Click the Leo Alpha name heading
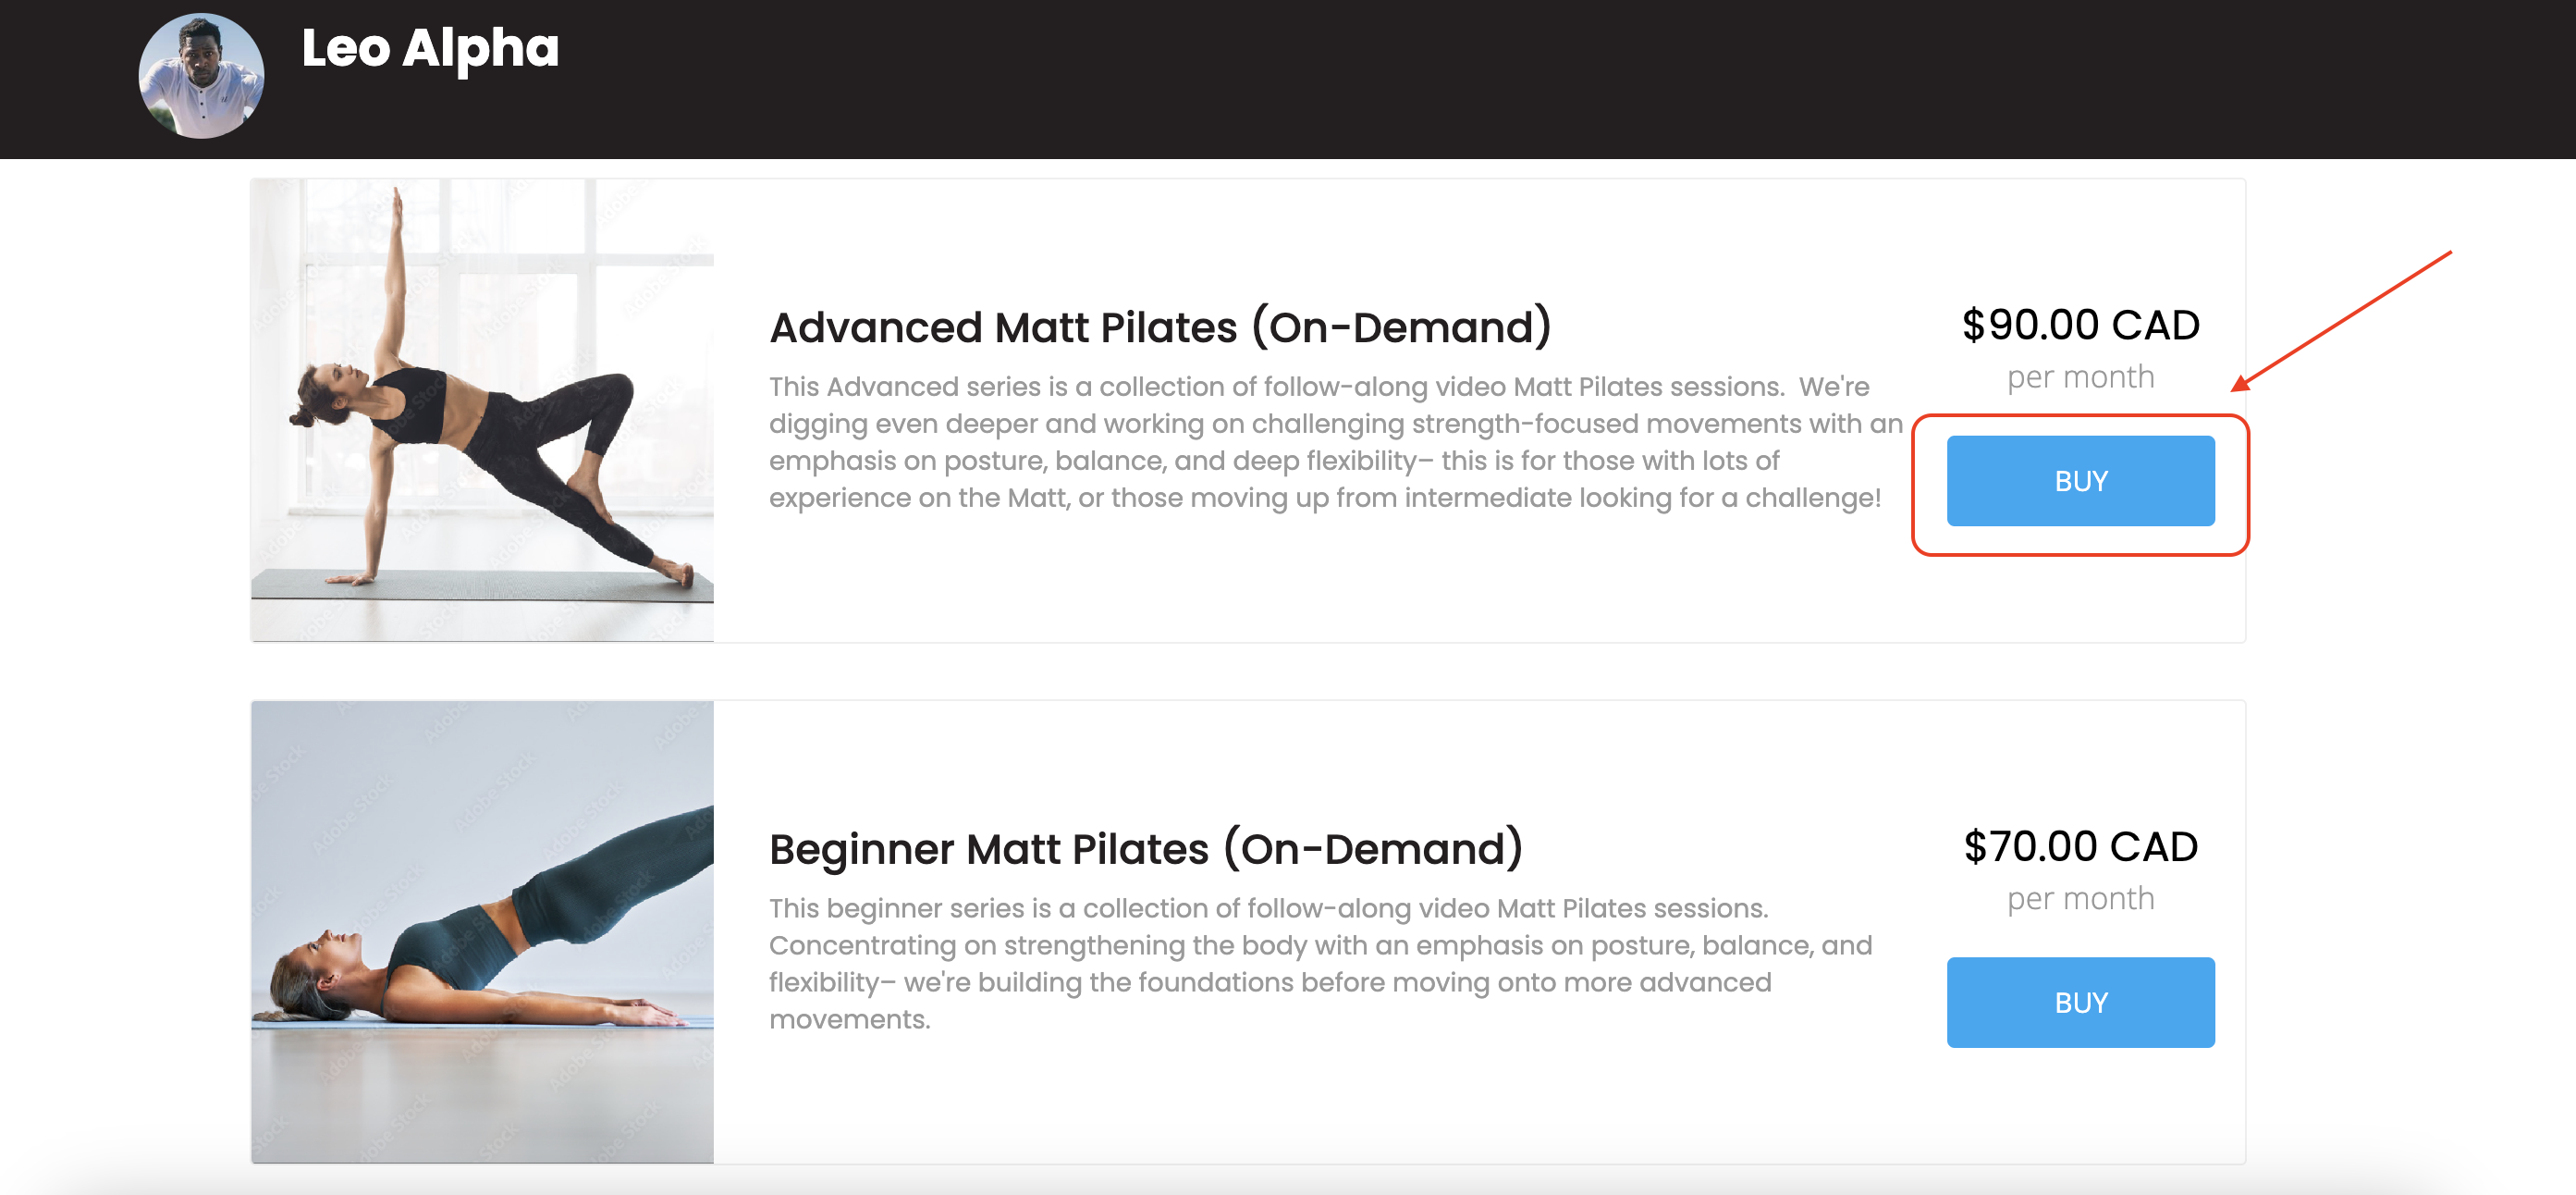2576x1195 pixels. 430,48
